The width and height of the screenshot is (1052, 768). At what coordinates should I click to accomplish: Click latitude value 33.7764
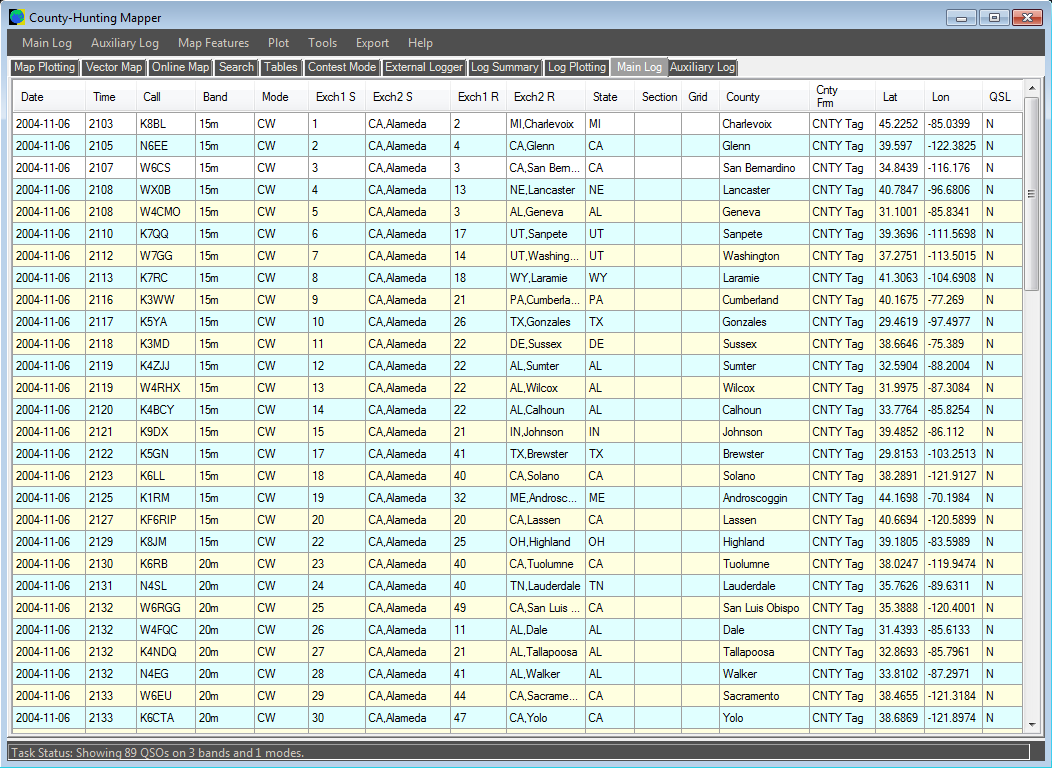pyautogui.click(x=899, y=410)
